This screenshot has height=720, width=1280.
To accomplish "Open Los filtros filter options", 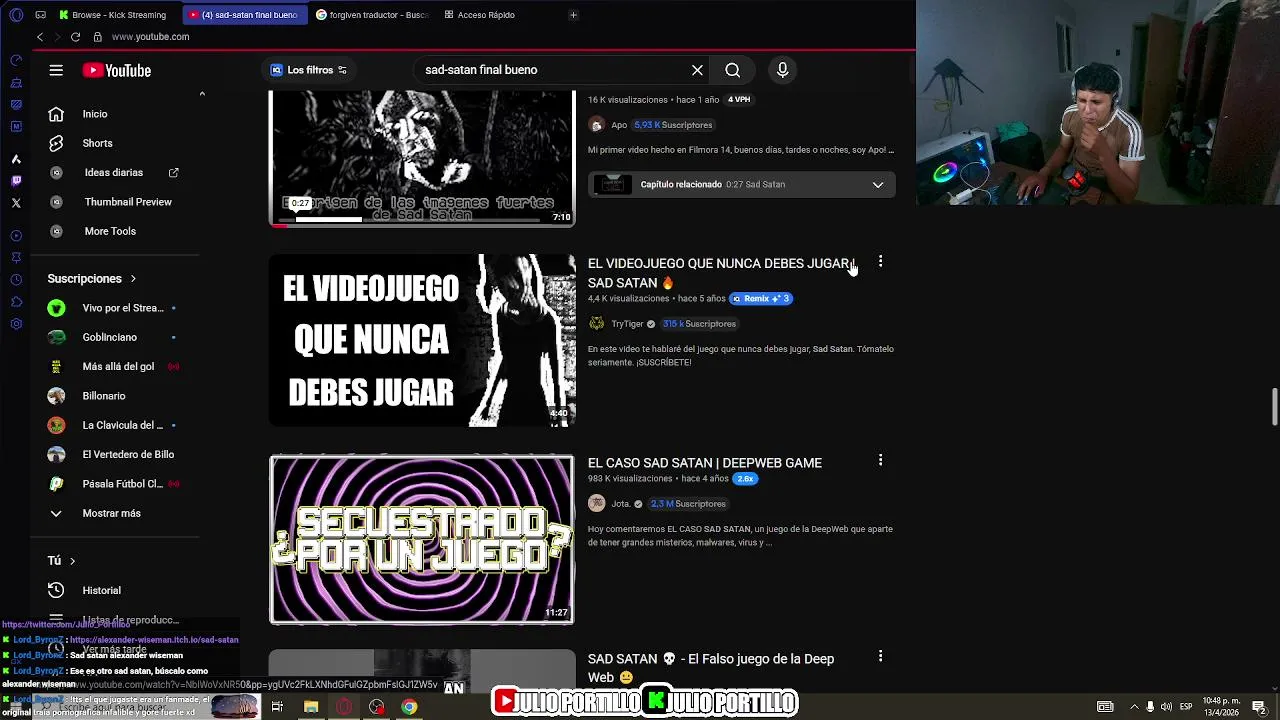I will (309, 70).
